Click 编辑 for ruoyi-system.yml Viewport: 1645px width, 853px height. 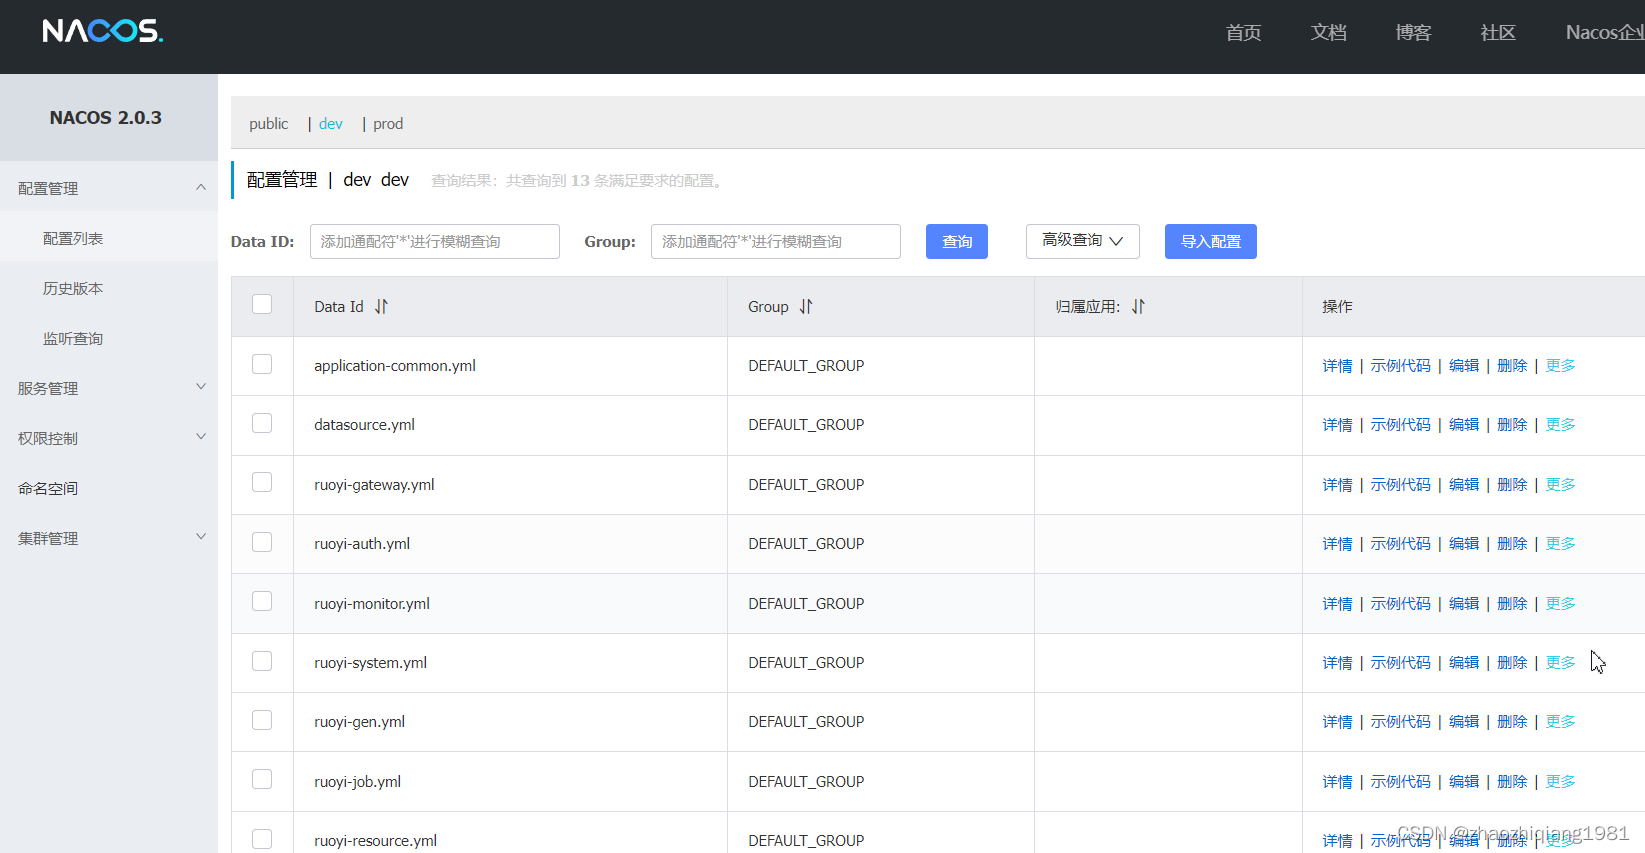pyautogui.click(x=1464, y=663)
